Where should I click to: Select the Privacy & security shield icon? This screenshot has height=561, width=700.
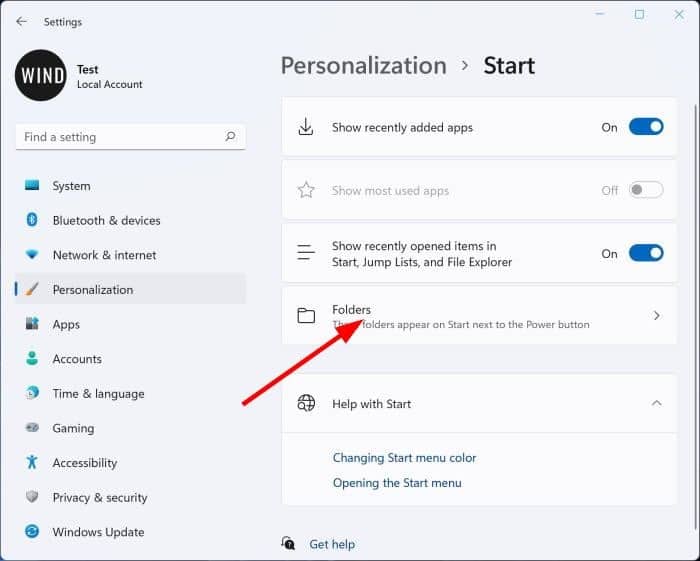click(x=32, y=497)
